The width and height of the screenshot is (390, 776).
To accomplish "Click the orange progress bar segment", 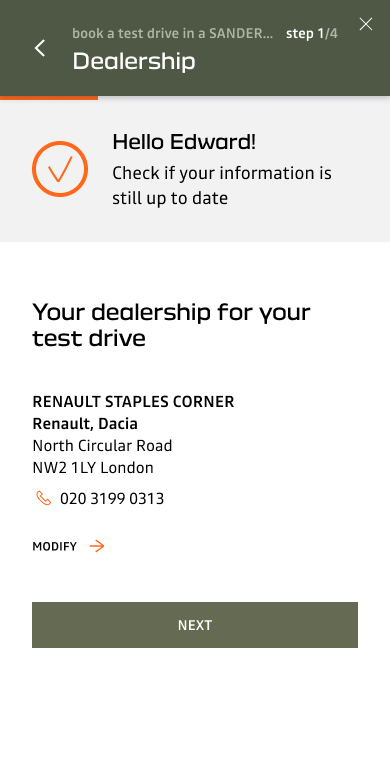I will pos(49,98).
